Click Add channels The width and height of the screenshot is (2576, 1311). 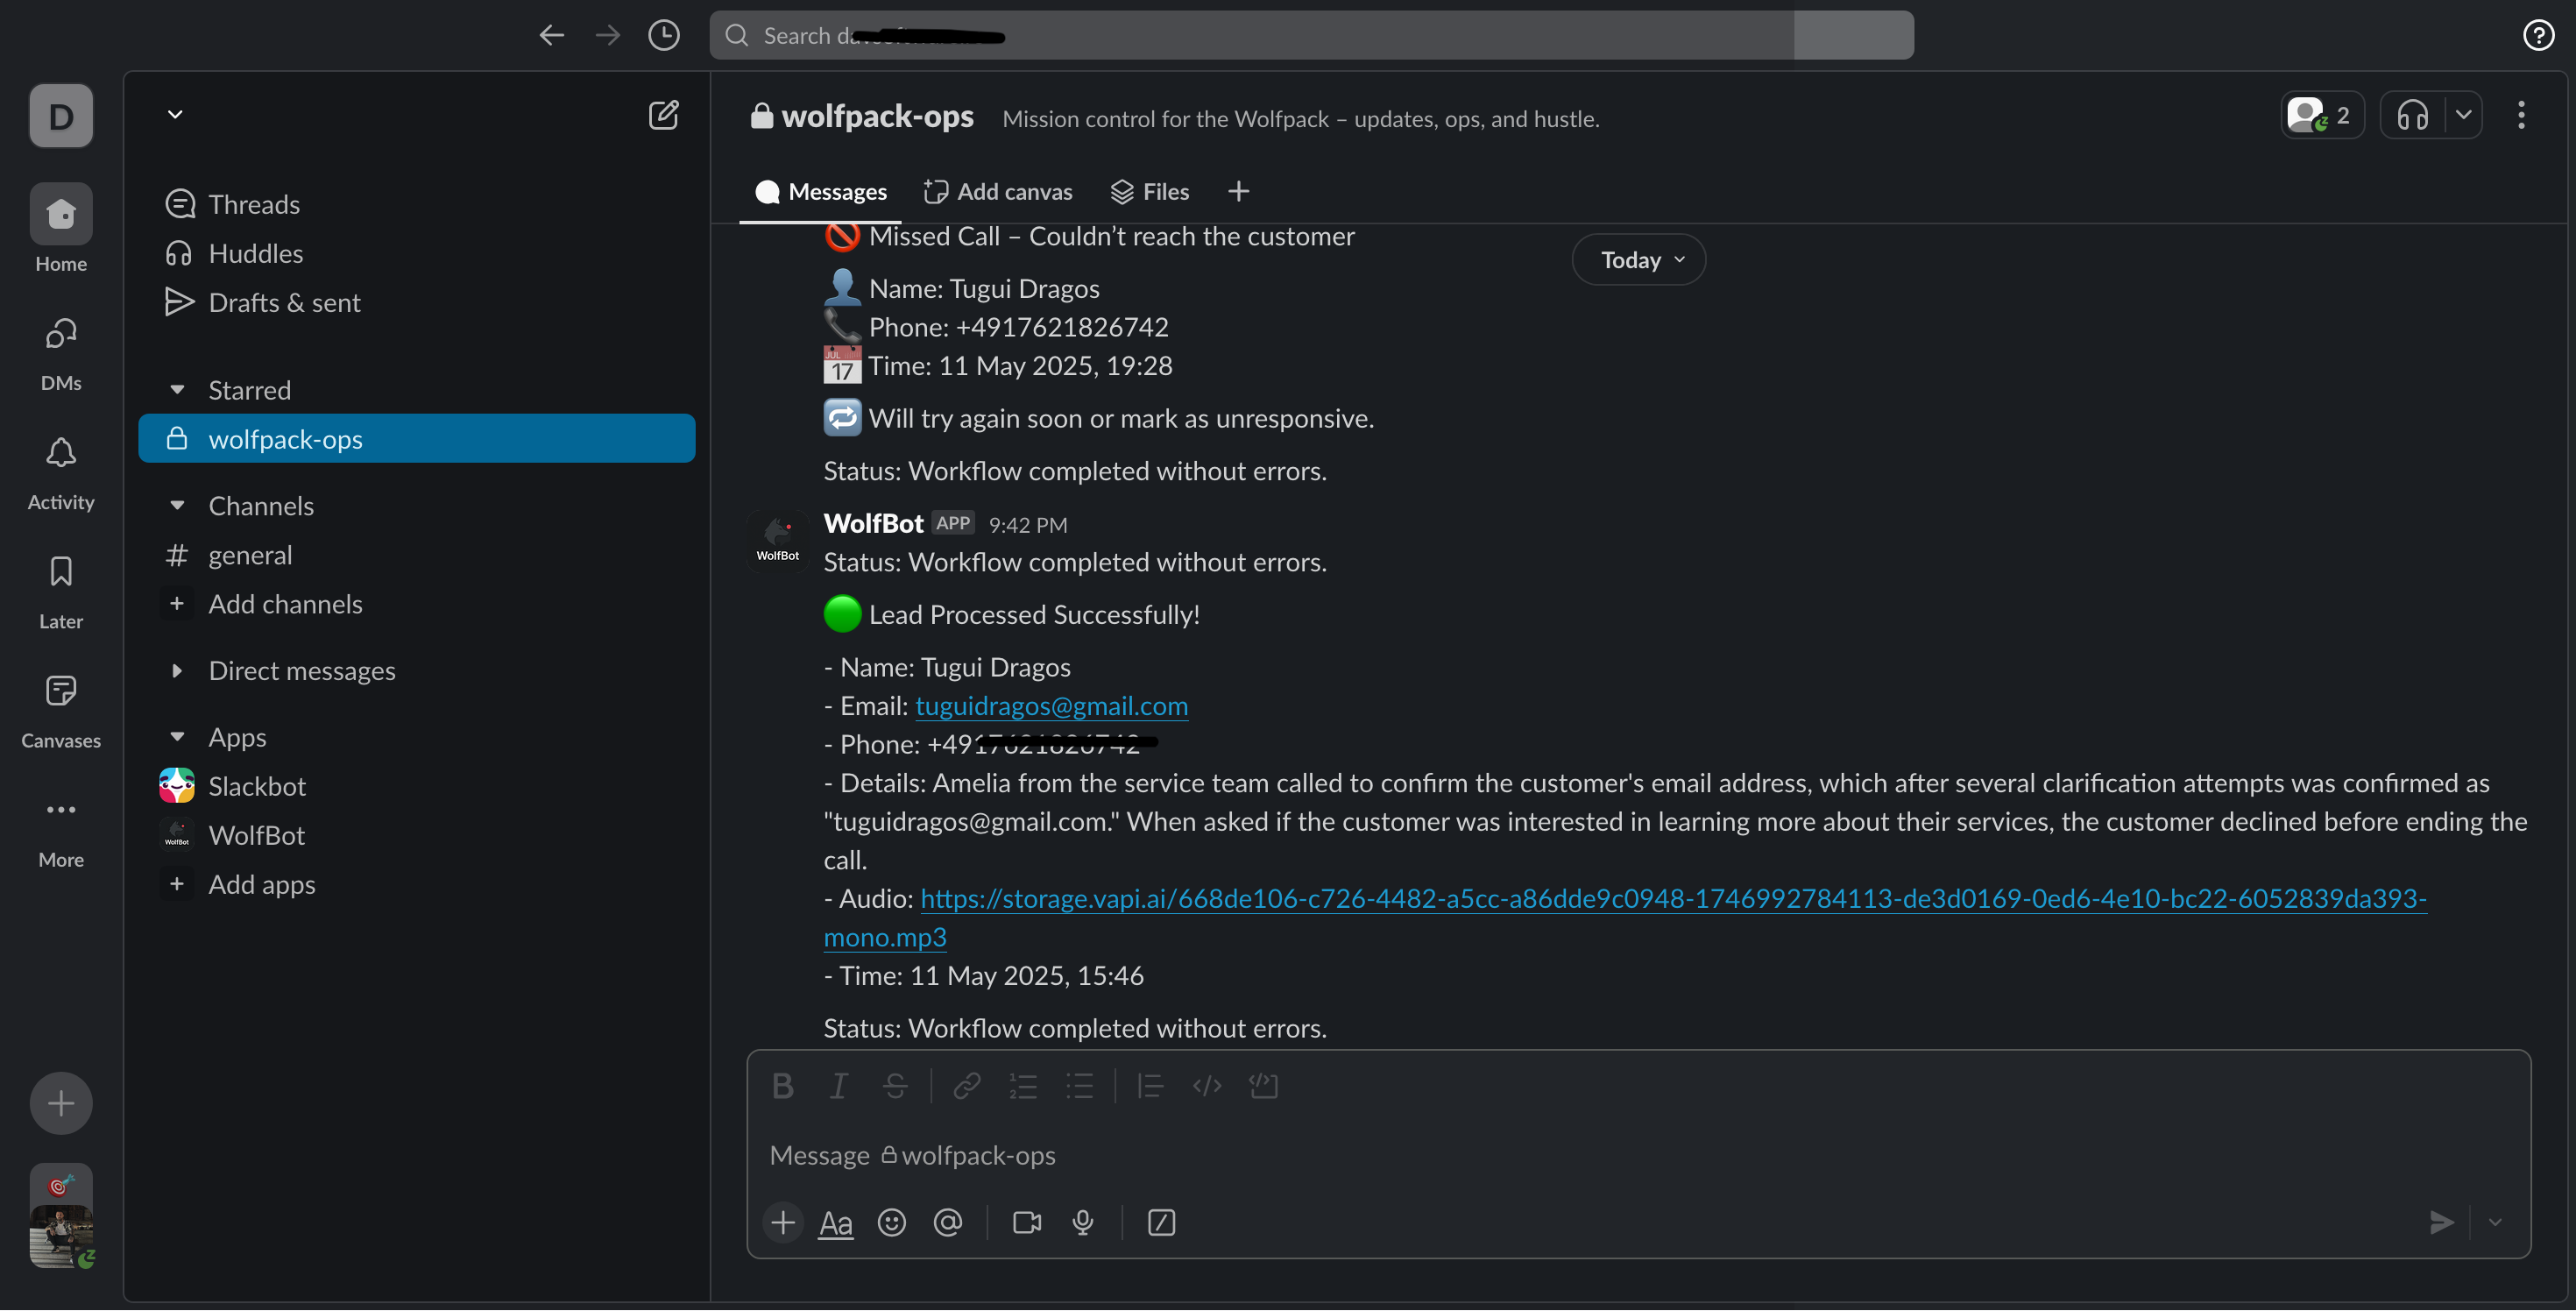pyautogui.click(x=416, y=604)
